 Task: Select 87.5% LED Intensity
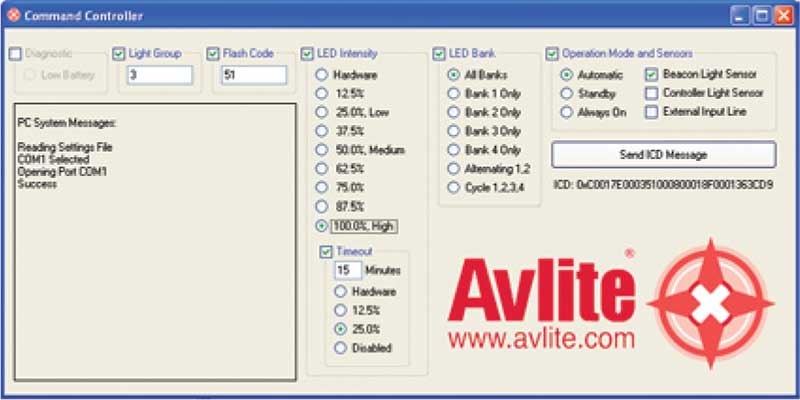point(321,207)
